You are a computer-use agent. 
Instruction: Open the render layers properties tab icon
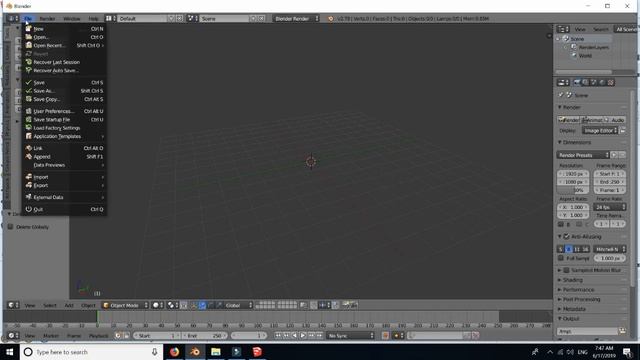point(586,82)
